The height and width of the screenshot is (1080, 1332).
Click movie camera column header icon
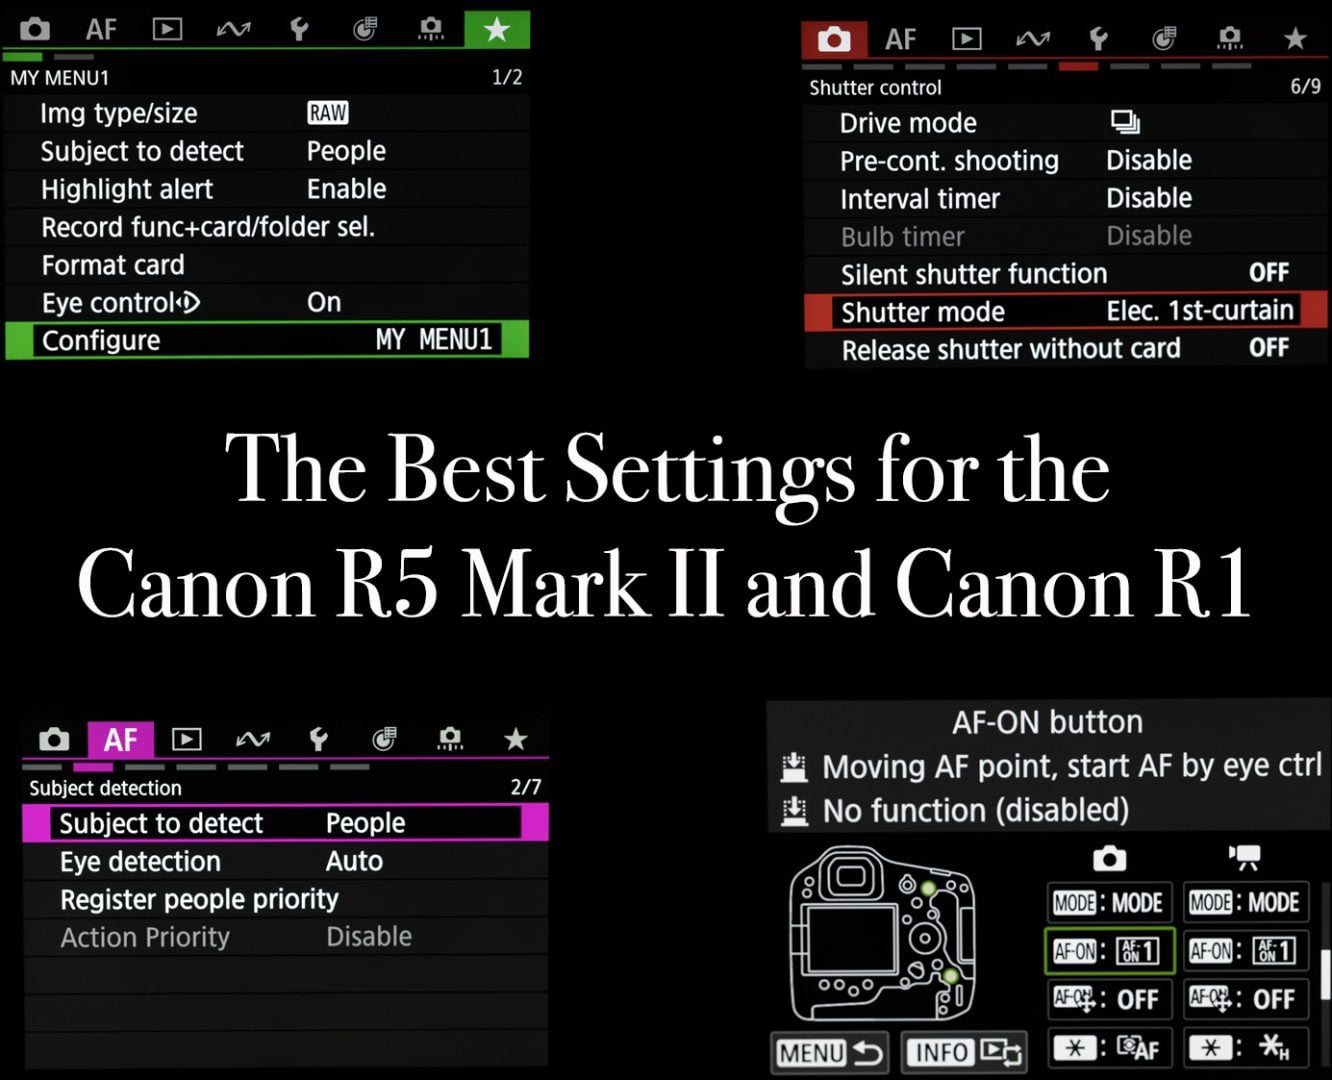coord(1245,858)
